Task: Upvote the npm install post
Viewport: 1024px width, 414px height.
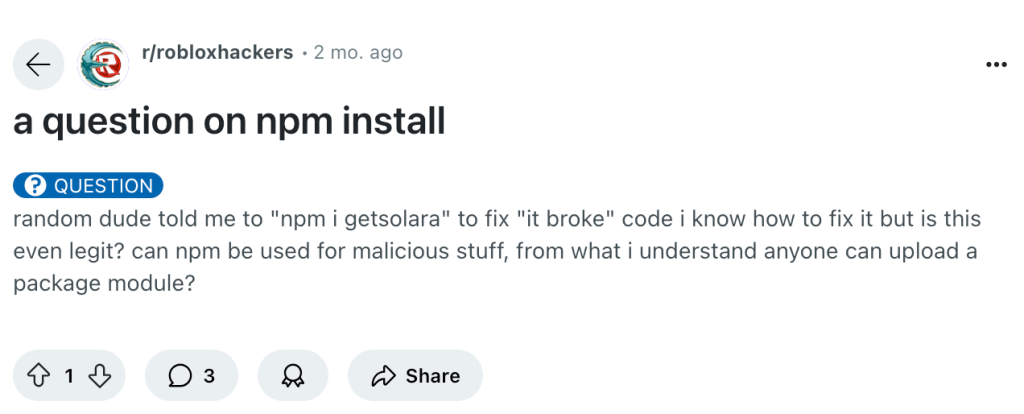Action: click(x=39, y=376)
